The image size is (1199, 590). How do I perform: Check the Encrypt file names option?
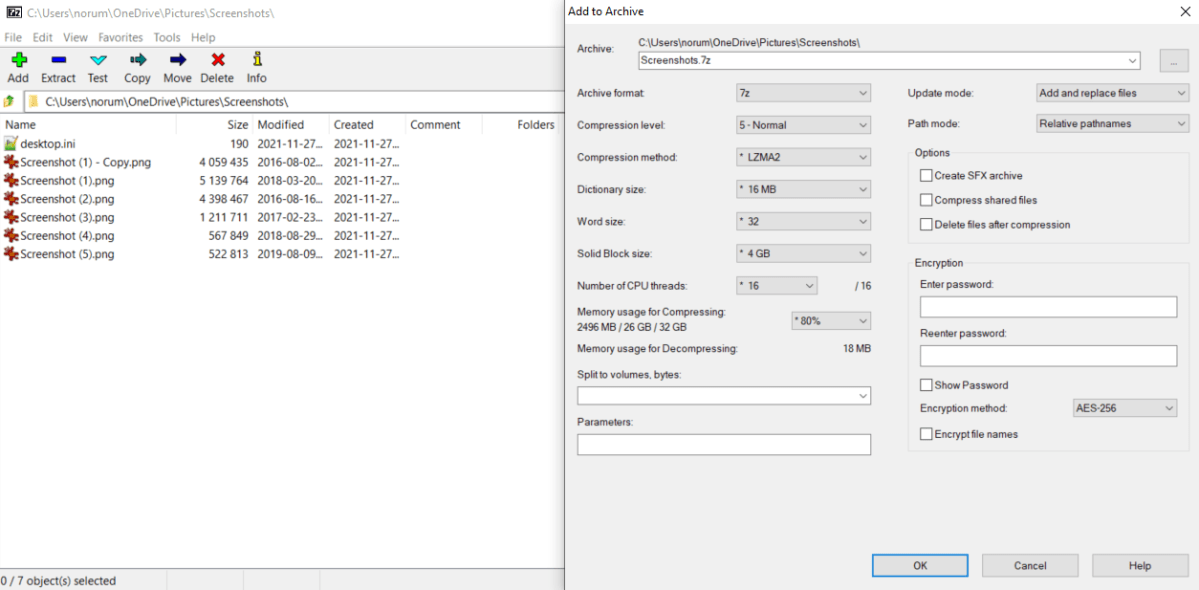[x=926, y=433]
